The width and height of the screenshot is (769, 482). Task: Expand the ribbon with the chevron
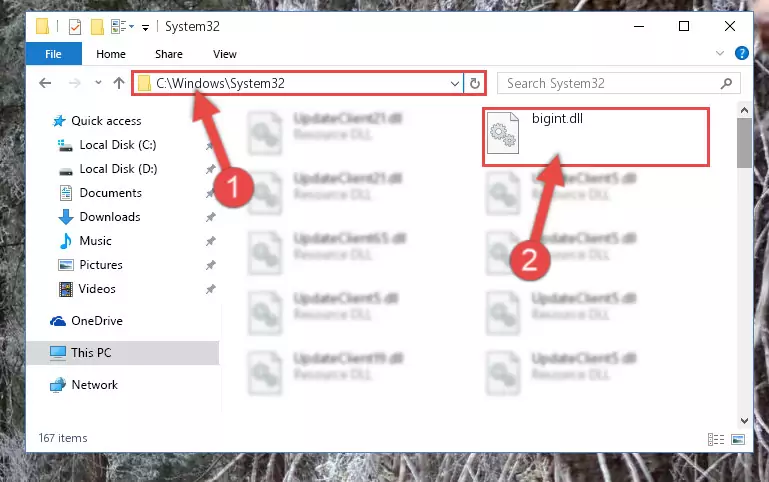coord(719,53)
